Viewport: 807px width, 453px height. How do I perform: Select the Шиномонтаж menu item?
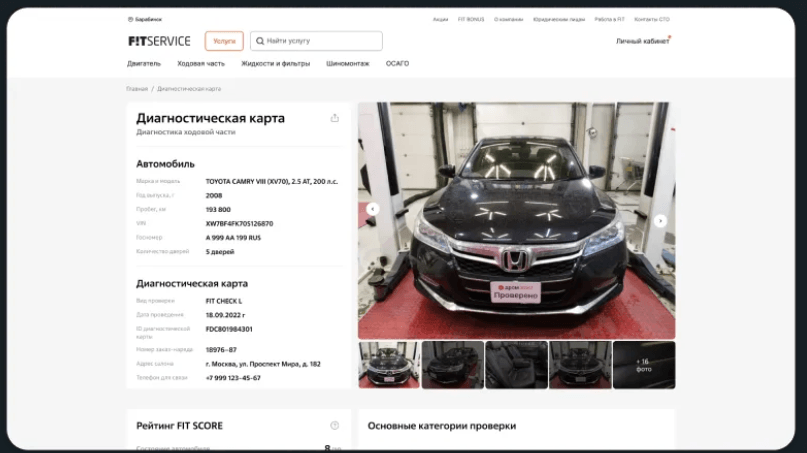click(347, 64)
